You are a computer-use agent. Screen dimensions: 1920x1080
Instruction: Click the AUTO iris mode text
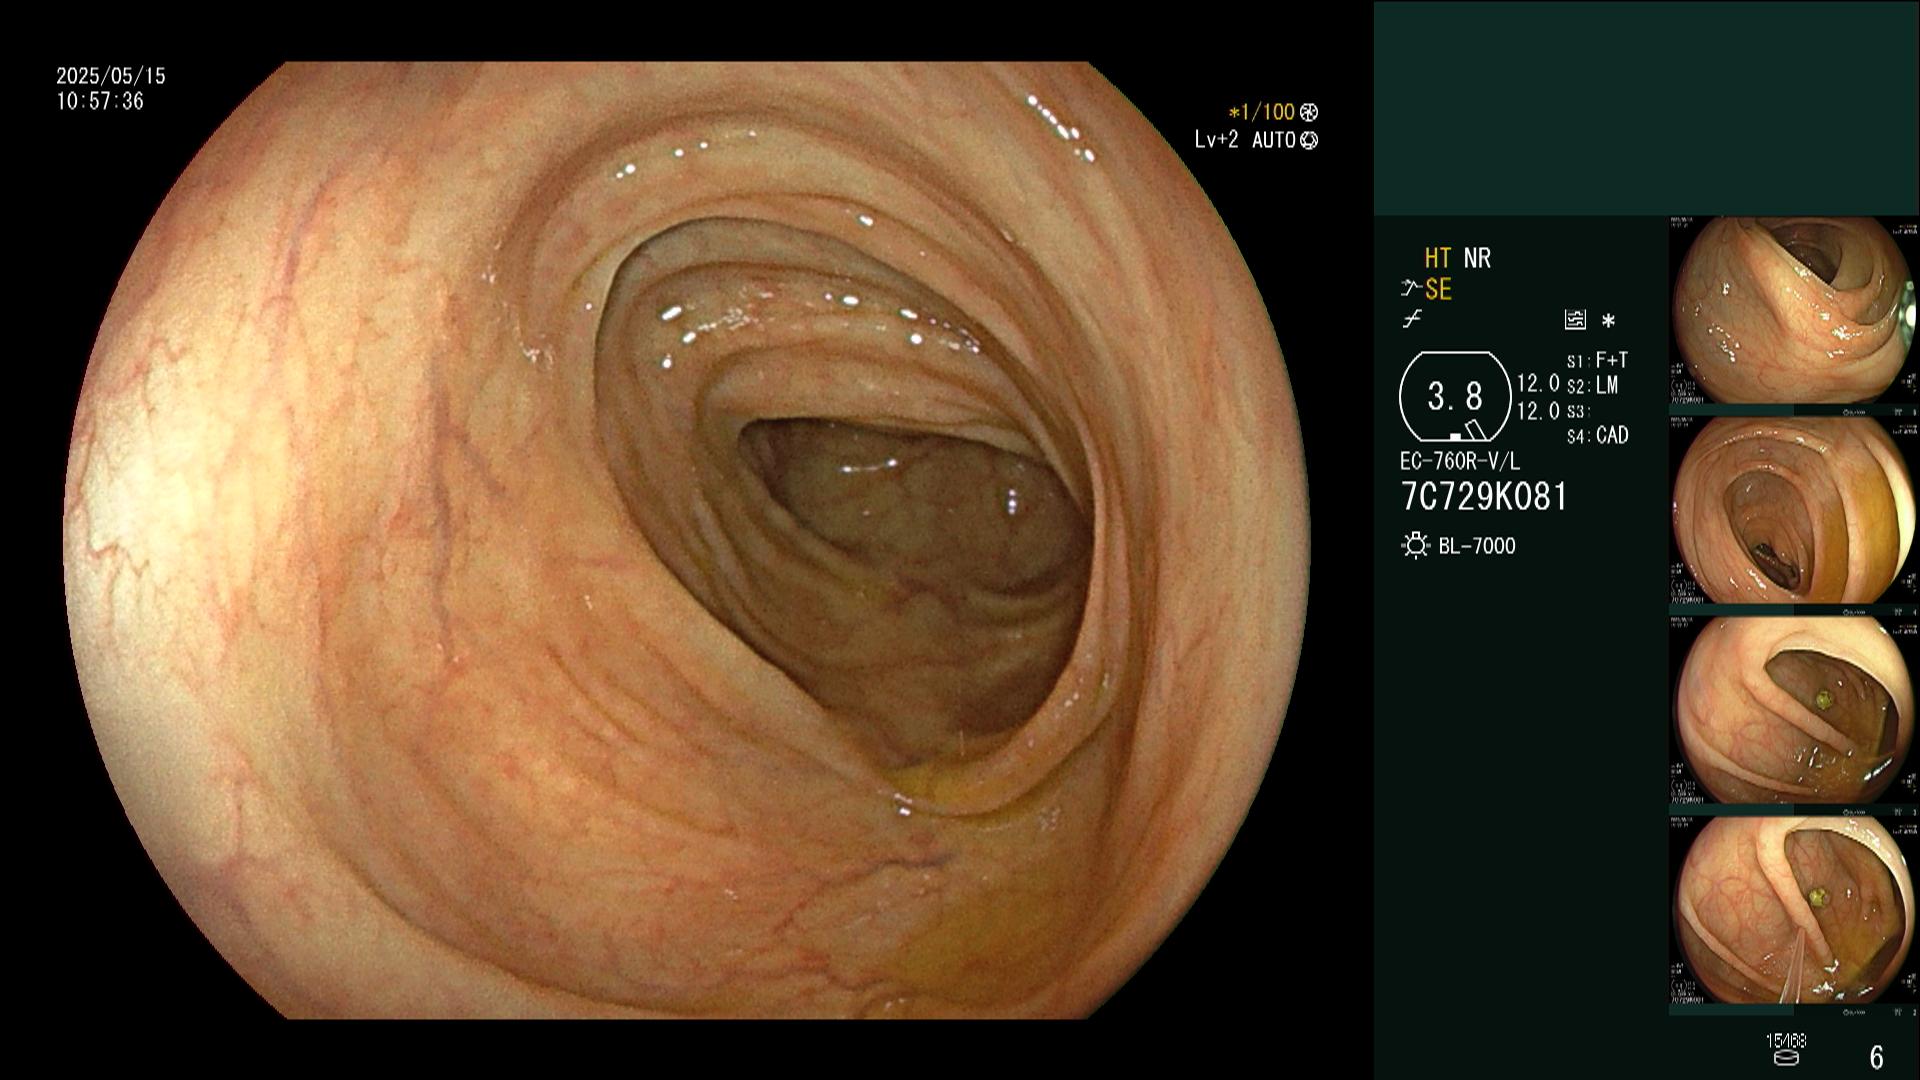click(x=1274, y=140)
